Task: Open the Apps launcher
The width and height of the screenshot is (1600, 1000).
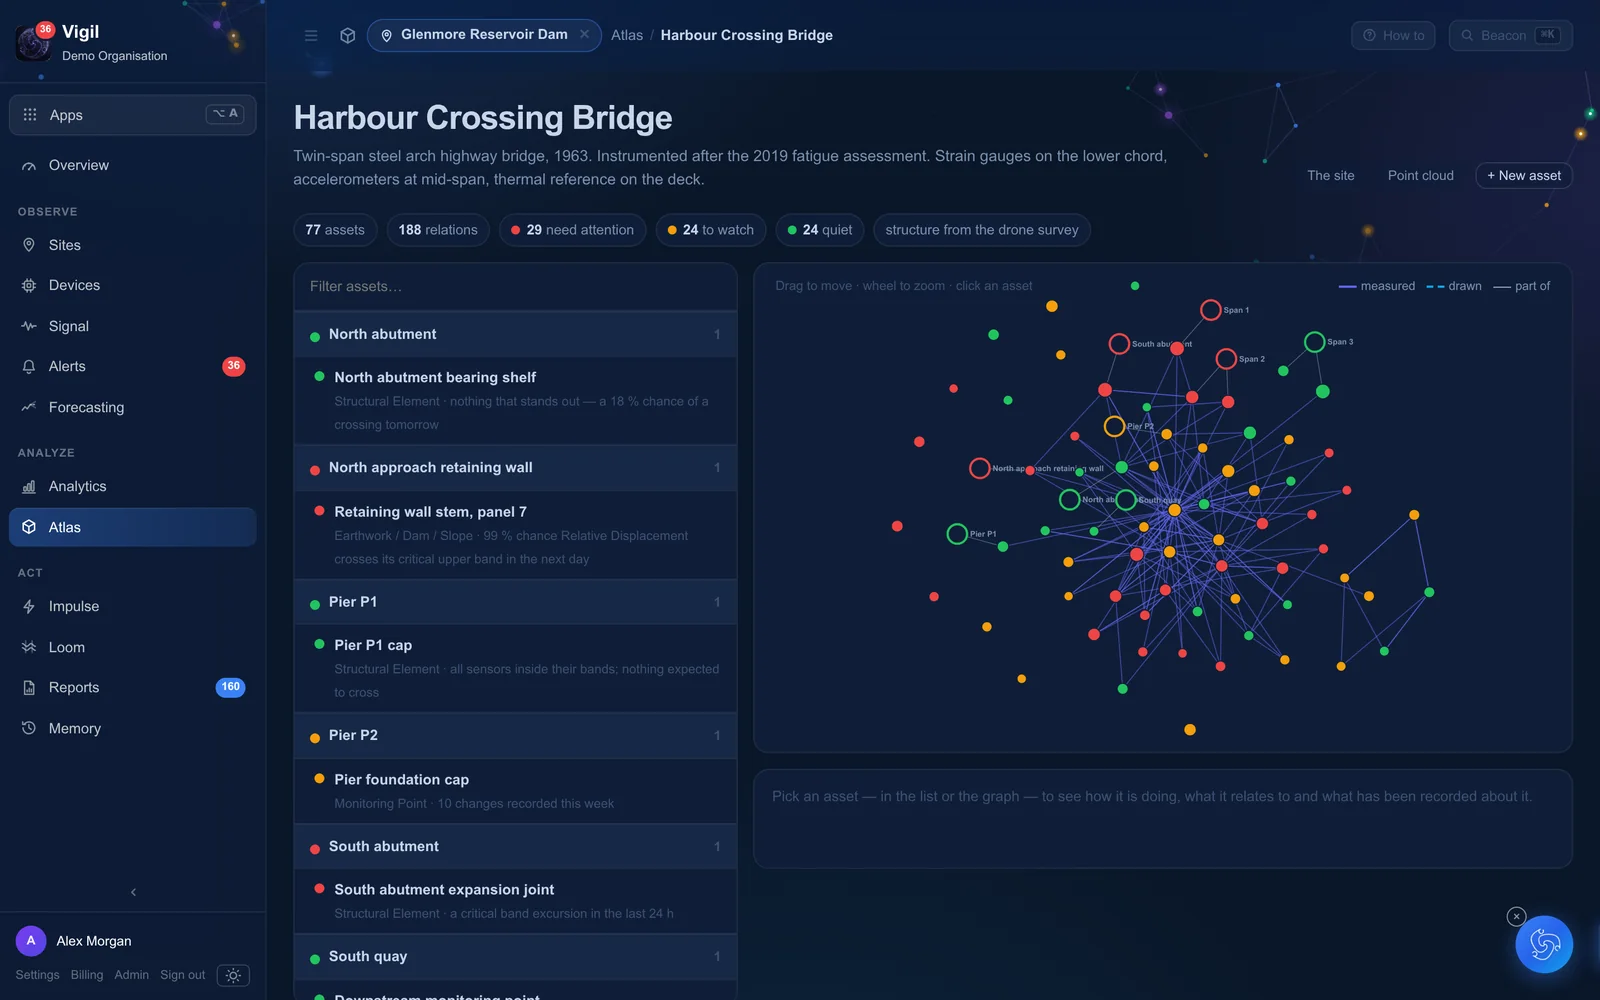Action: click(133, 115)
